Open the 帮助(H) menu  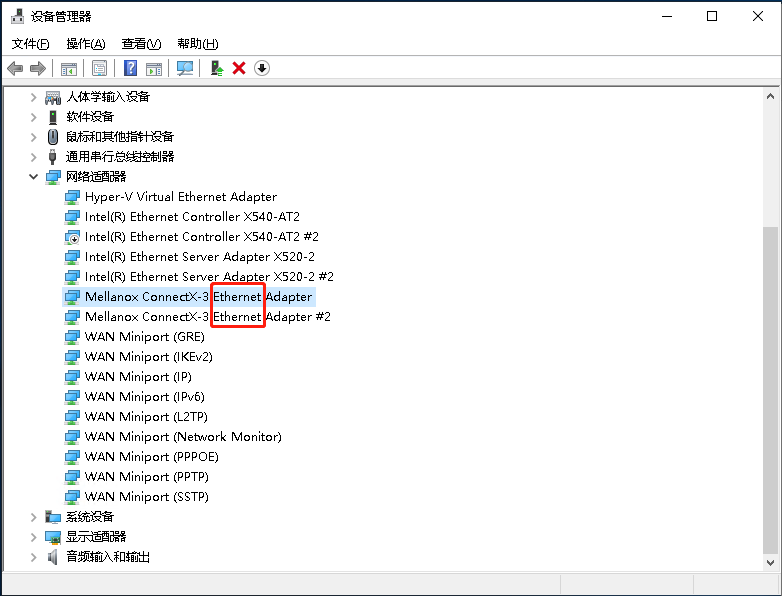point(197,44)
